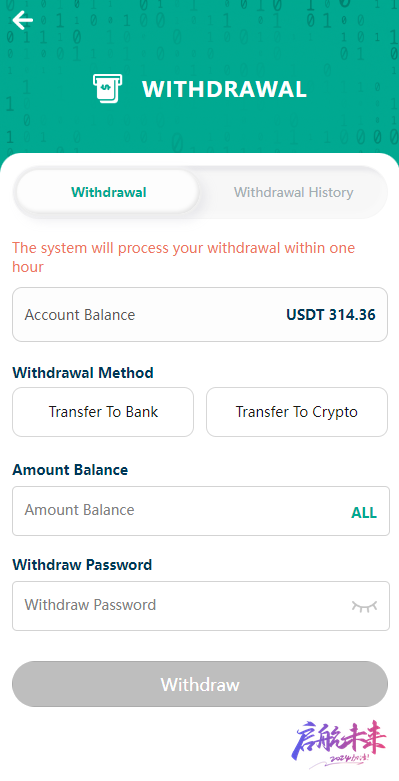Click the Withdraw Password heading label
The height and width of the screenshot is (781, 399).
point(82,565)
